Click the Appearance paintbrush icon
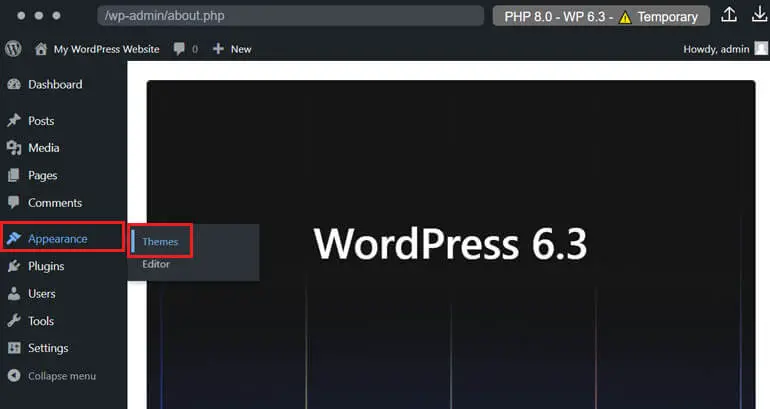Image resolution: width=770 pixels, height=409 pixels. coord(14,238)
